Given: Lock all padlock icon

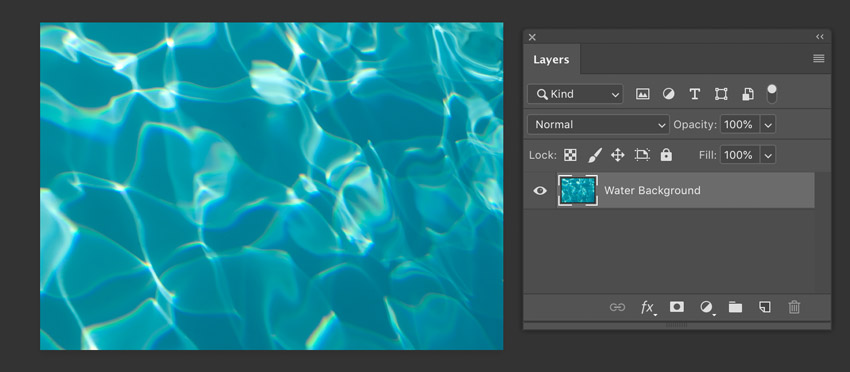Looking at the screenshot, I should (x=666, y=155).
